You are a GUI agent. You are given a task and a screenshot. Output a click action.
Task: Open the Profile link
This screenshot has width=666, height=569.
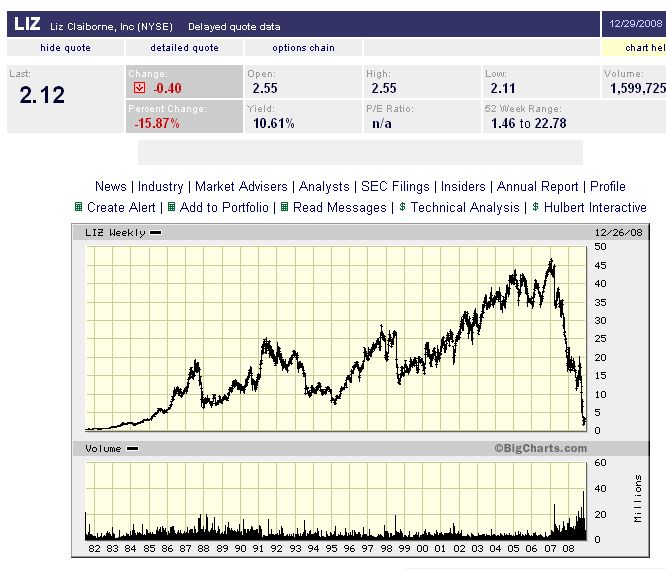pos(608,186)
